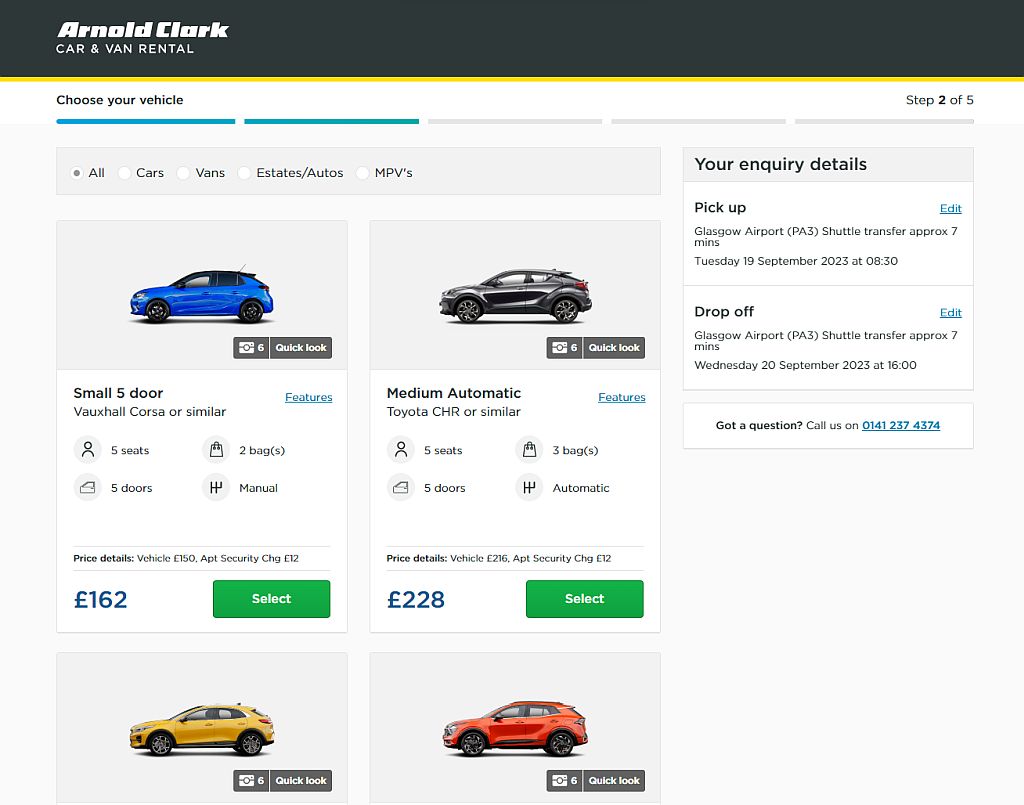Click the bags icon showing 3 bag(s)
This screenshot has width=1024, height=805.
pyautogui.click(x=528, y=450)
